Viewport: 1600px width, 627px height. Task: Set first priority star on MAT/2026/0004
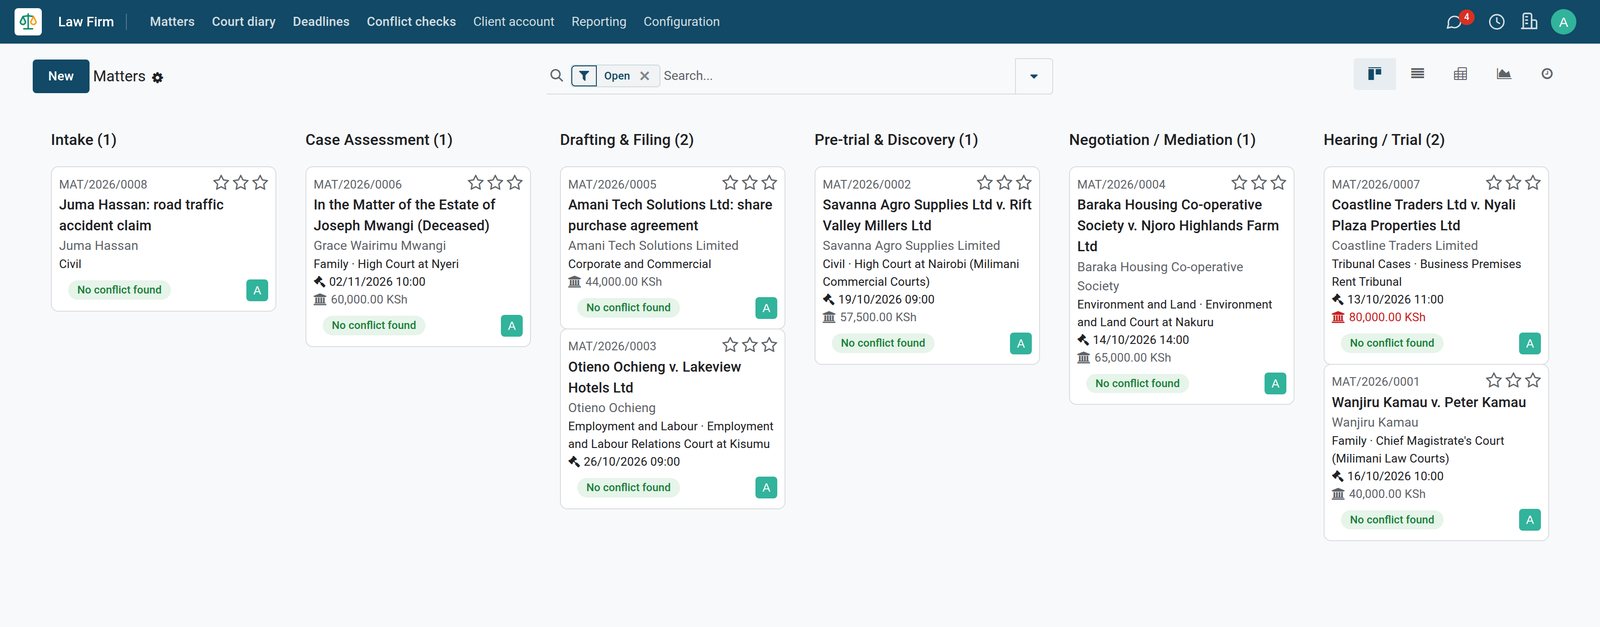(x=1239, y=182)
